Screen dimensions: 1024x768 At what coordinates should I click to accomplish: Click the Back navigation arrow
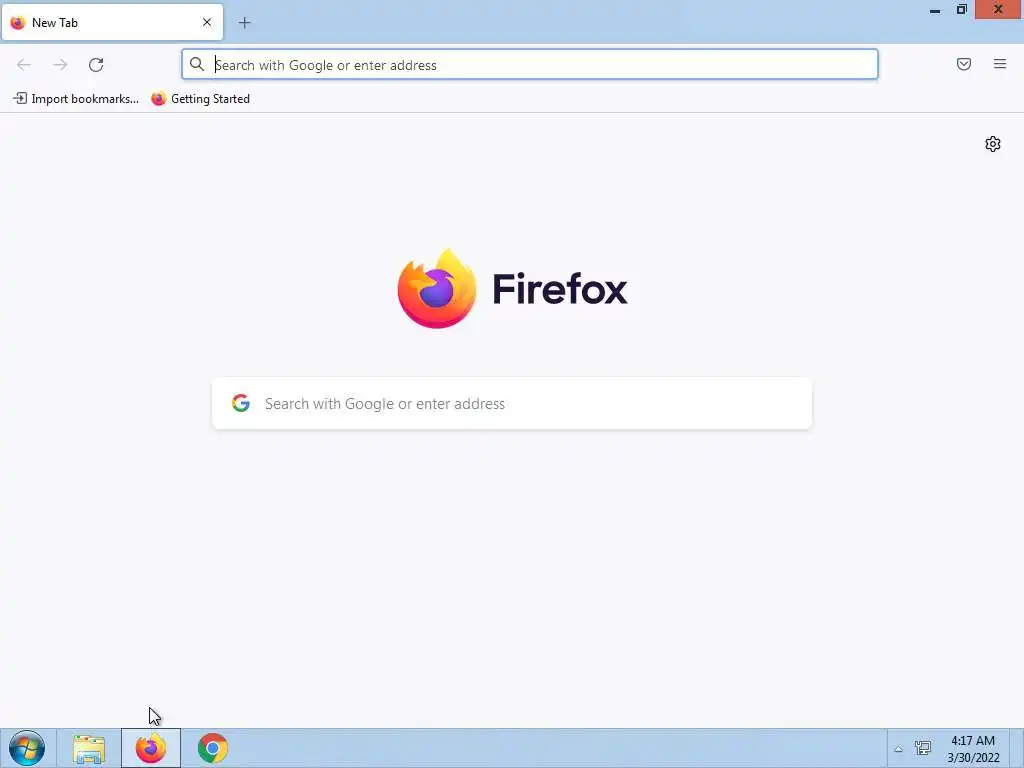(x=24, y=65)
